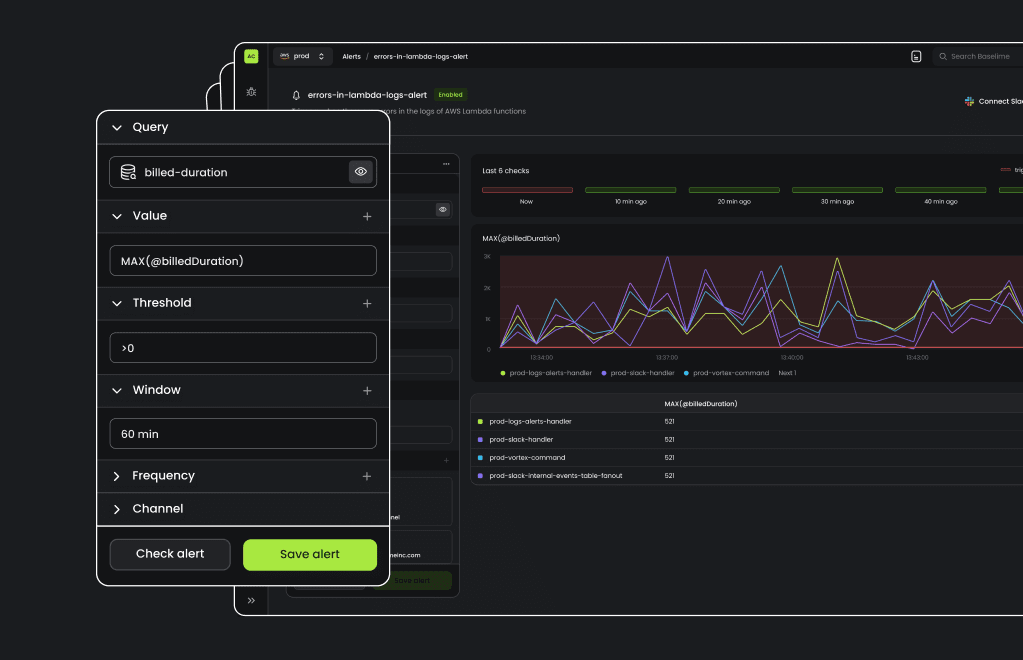Collapse the Window section chevron
Screen dimensions: 1023x660
coord(117,391)
